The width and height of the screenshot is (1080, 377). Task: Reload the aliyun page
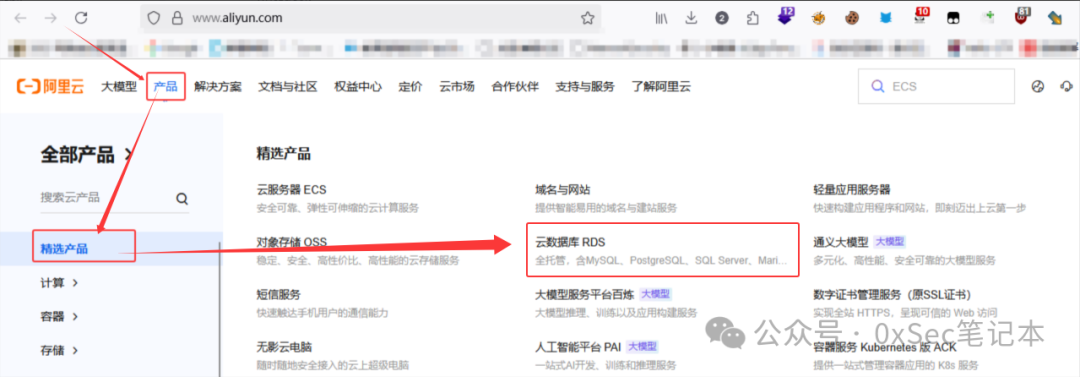[x=81, y=19]
